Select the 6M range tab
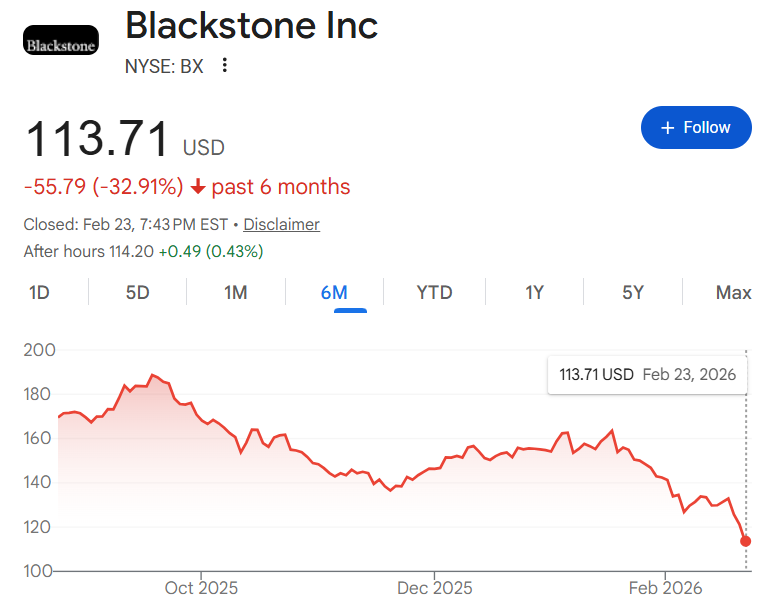The image size is (774, 609). (x=334, y=293)
